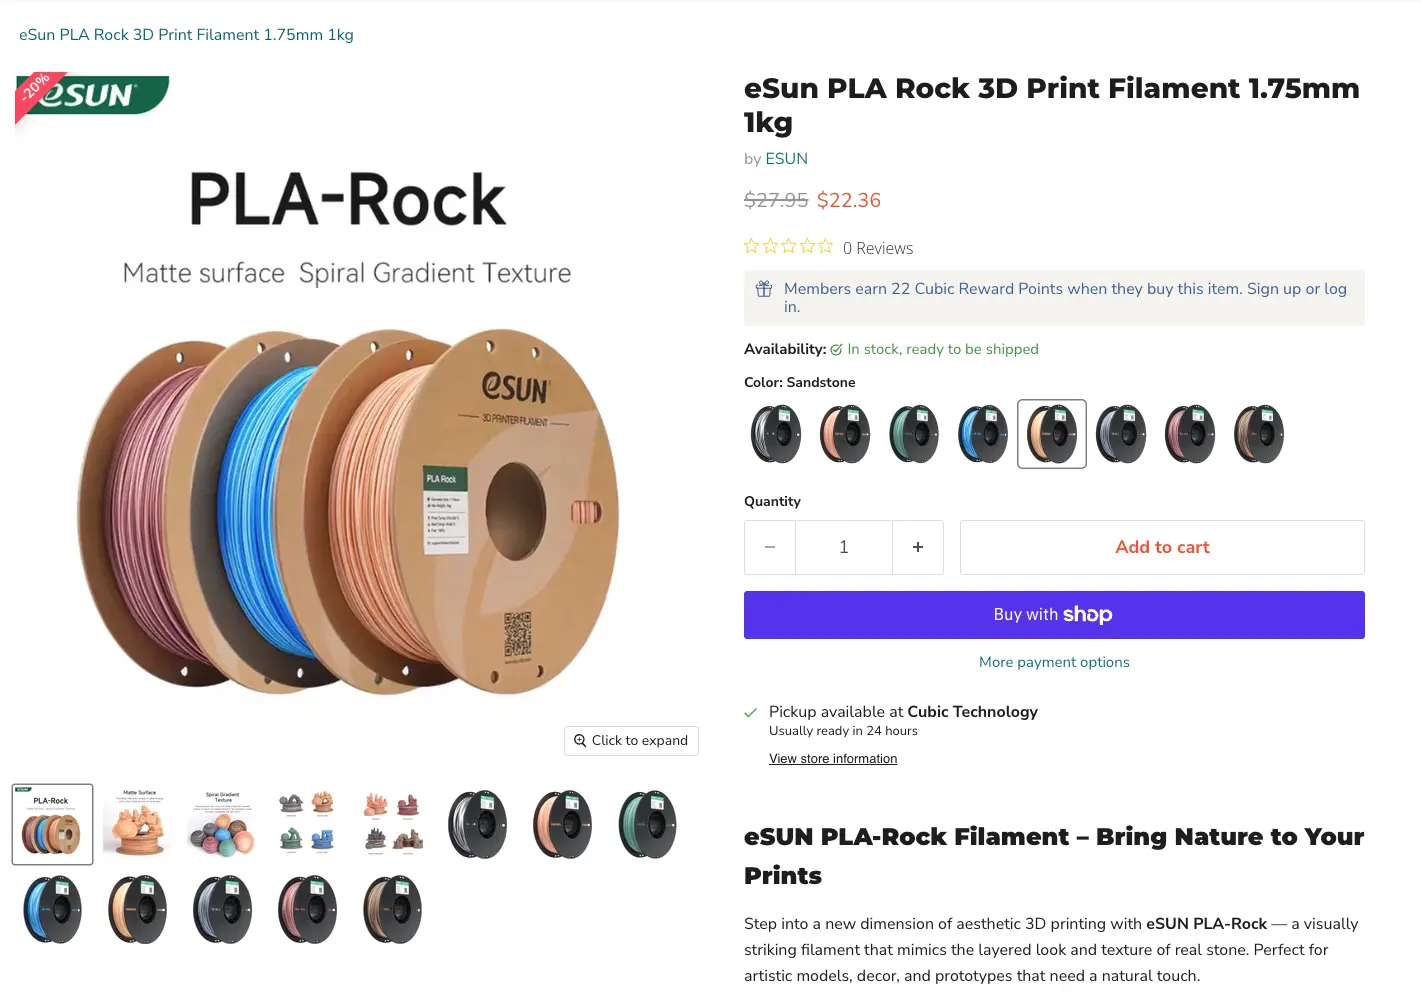Click the Add to cart button
Image resolution: width=1421 pixels, height=998 pixels.
click(1162, 547)
